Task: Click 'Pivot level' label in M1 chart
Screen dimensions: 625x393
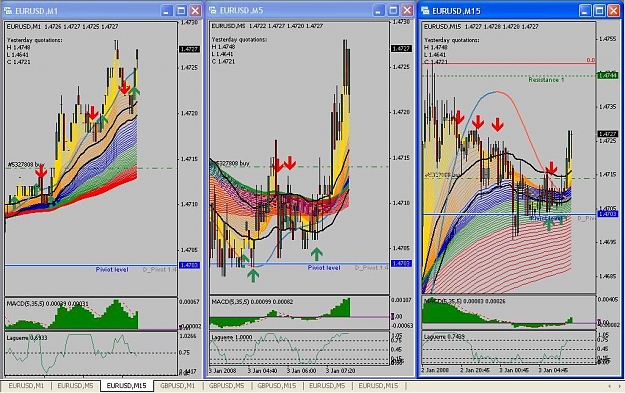Action: click(x=112, y=270)
